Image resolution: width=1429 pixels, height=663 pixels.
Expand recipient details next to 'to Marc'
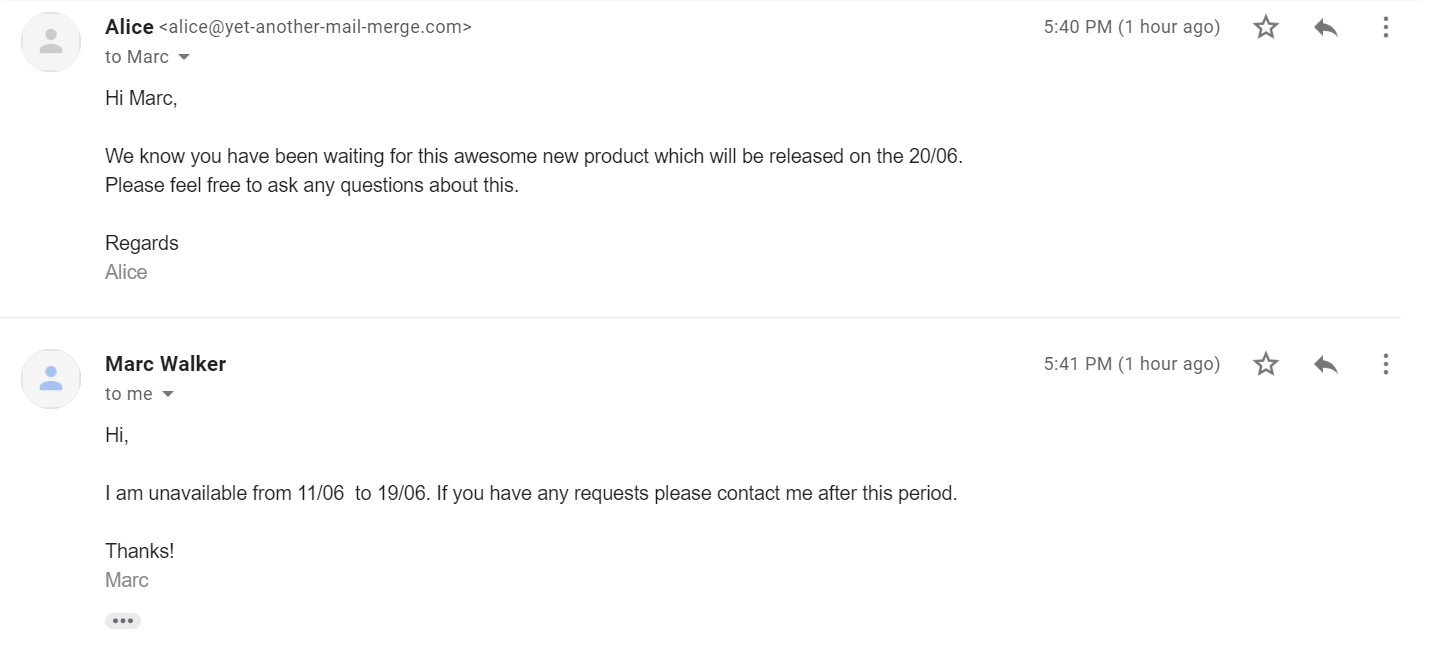pyautogui.click(x=184, y=58)
